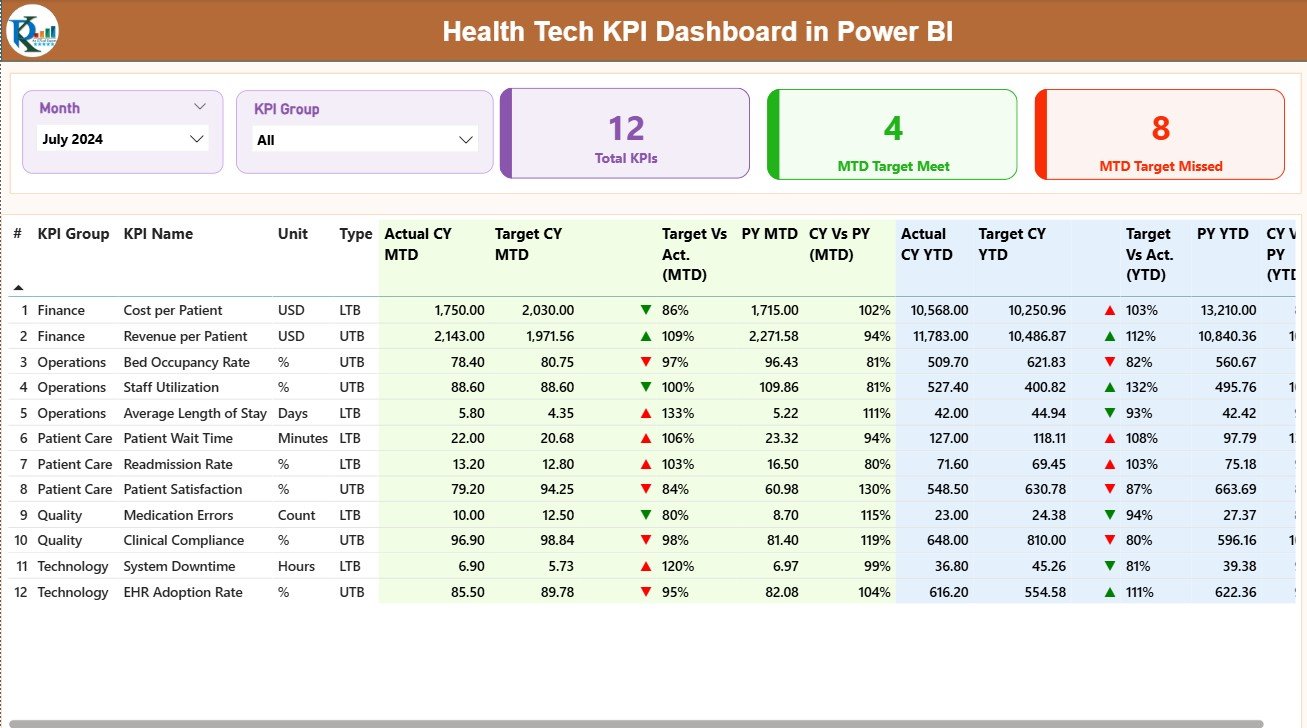Screen dimensions: 1307x728
Task: Click red up arrow for Average Length of Stay MTD
Action: [646, 413]
